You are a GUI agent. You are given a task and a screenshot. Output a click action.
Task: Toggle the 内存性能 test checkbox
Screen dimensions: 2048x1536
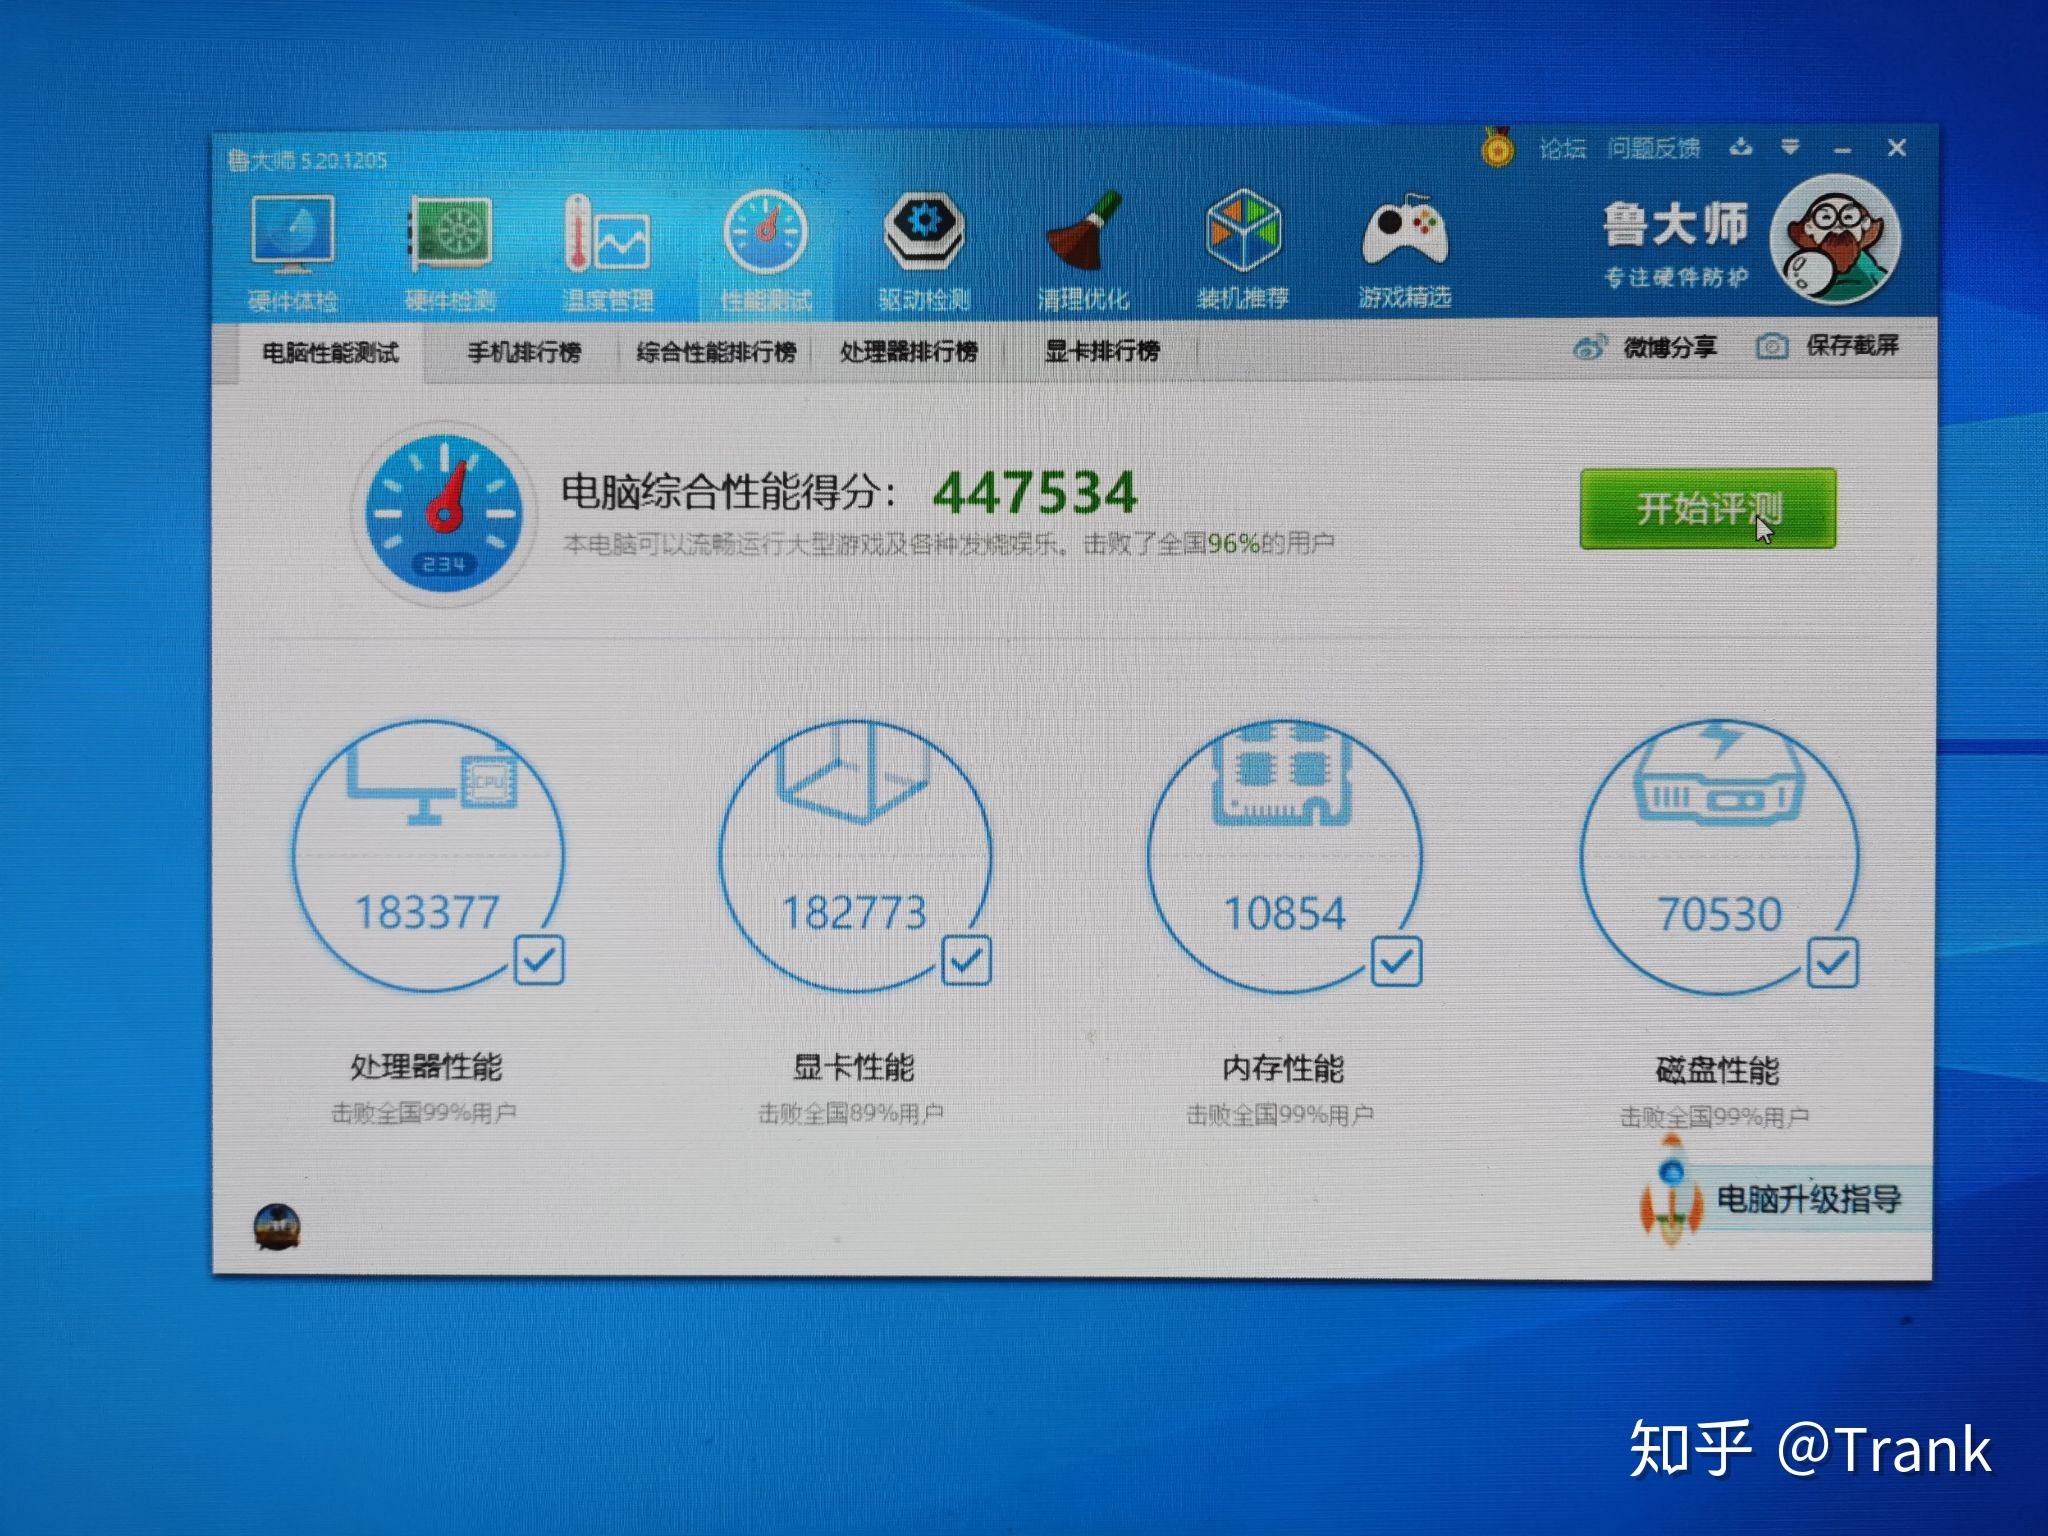(x=1397, y=961)
